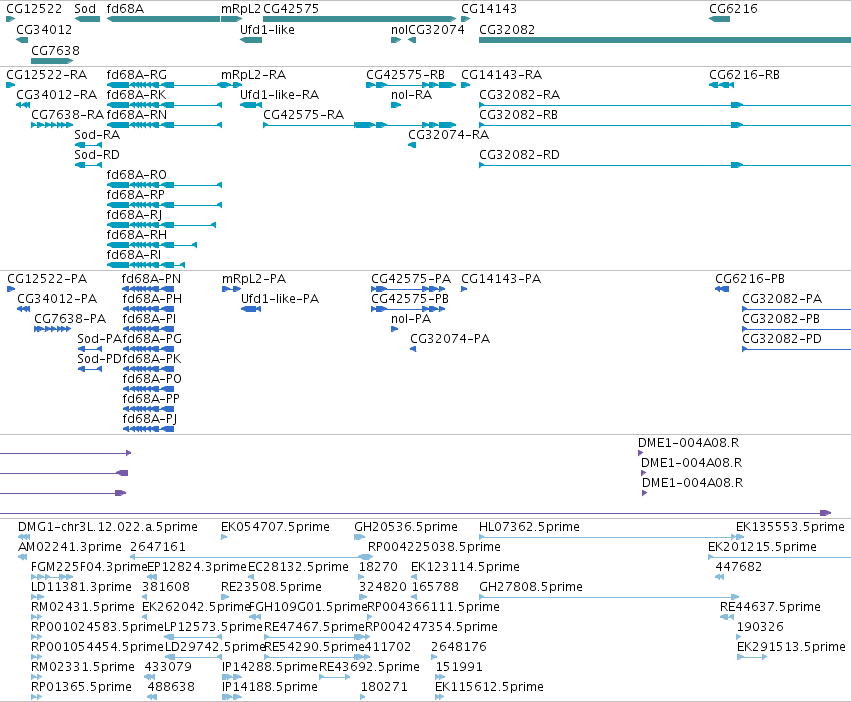Click the EK291513.5prime EST label
The image size is (851, 702).
[791, 647]
